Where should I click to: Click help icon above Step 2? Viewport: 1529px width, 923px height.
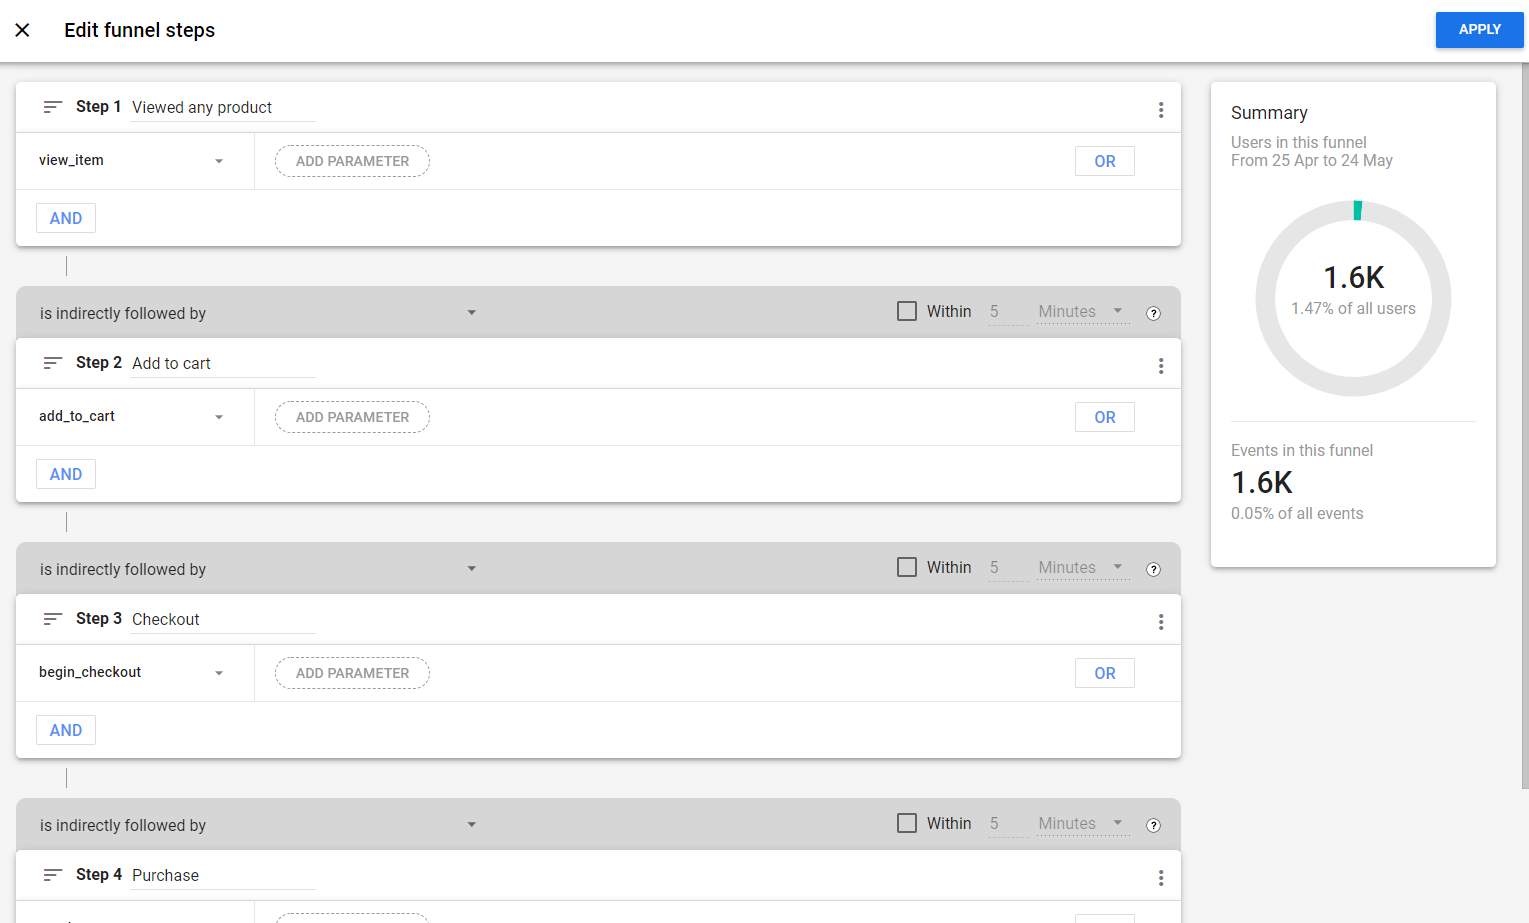(1153, 313)
